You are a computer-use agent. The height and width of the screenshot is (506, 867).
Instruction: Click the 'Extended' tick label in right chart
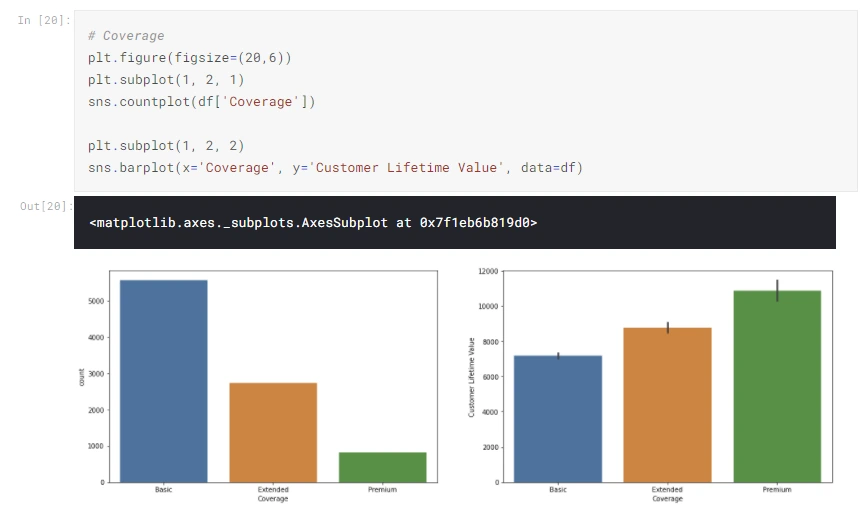(667, 490)
